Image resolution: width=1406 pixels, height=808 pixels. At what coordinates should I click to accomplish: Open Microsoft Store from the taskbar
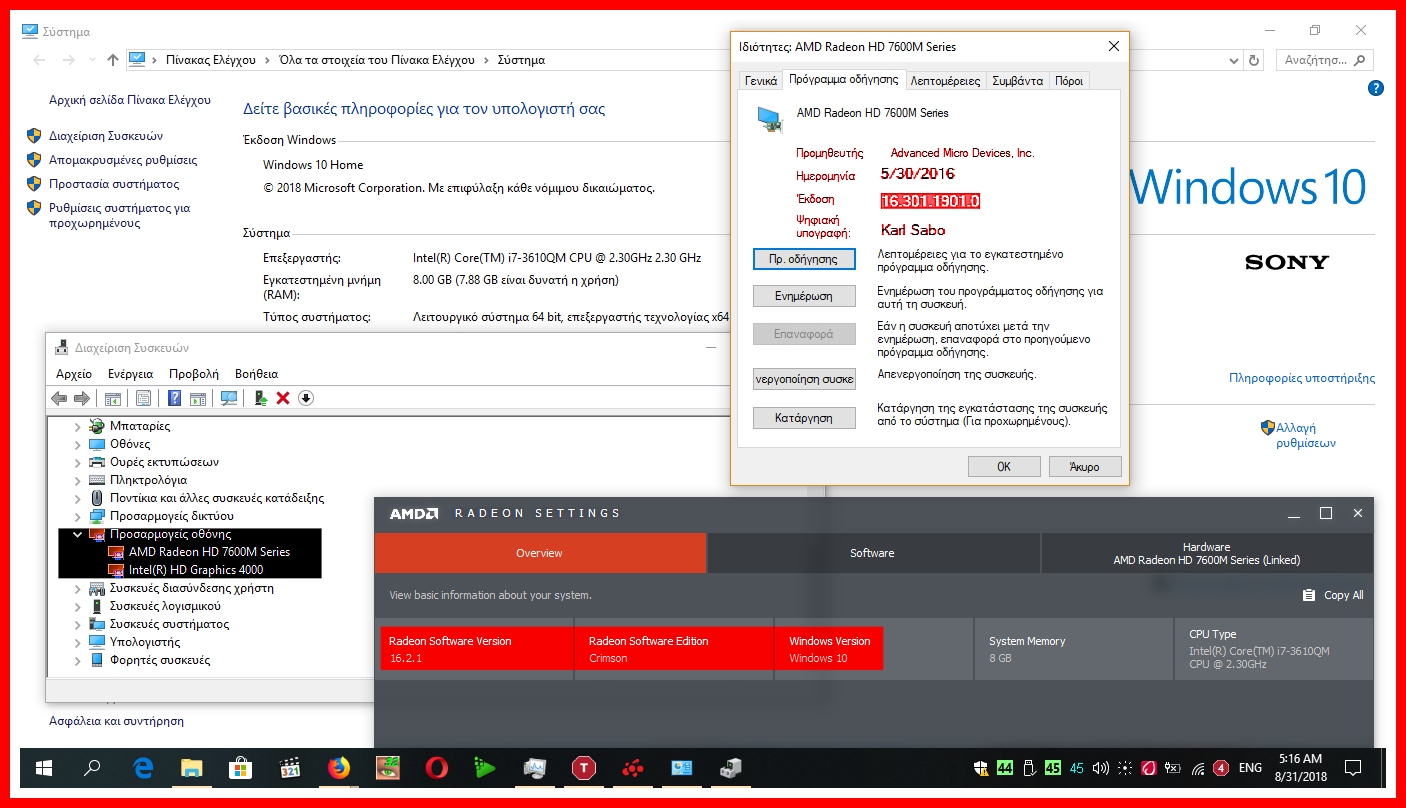point(240,768)
